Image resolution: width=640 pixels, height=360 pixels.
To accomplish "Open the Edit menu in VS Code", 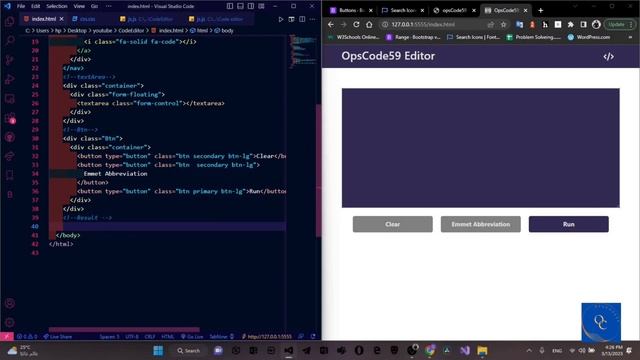I will 36,6.
